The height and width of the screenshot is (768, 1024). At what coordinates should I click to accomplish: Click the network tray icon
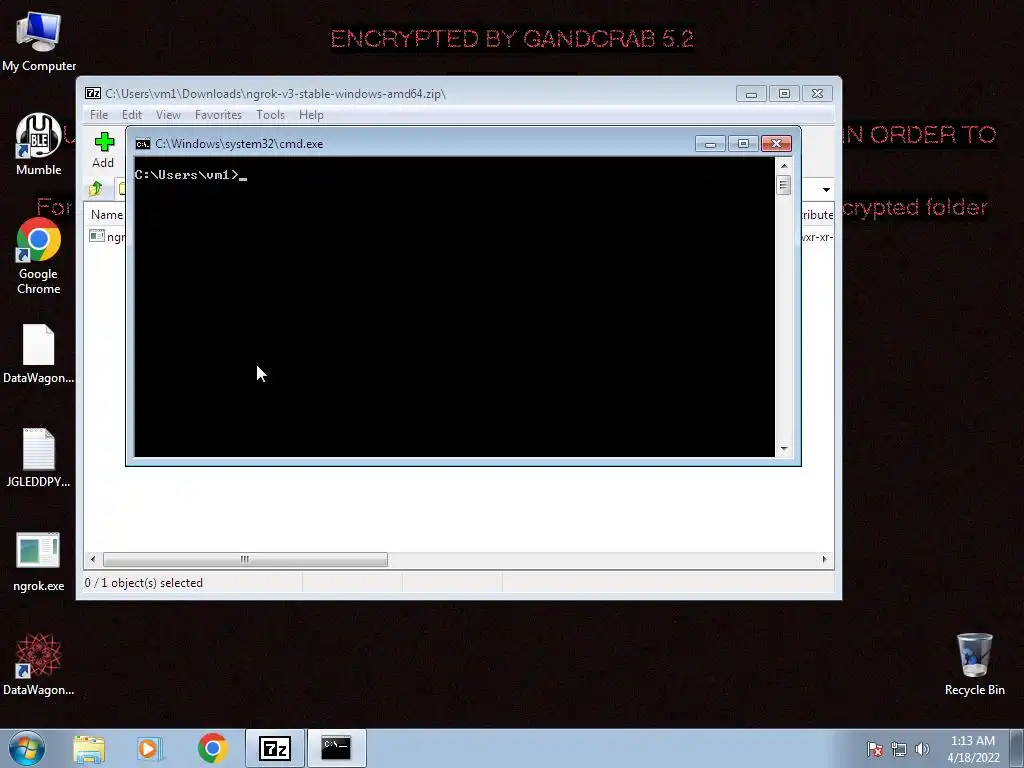(x=899, y=749)
